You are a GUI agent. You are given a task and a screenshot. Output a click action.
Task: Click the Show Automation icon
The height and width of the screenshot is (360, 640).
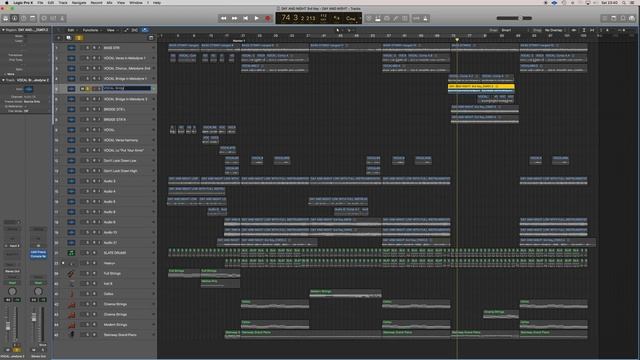126,30
